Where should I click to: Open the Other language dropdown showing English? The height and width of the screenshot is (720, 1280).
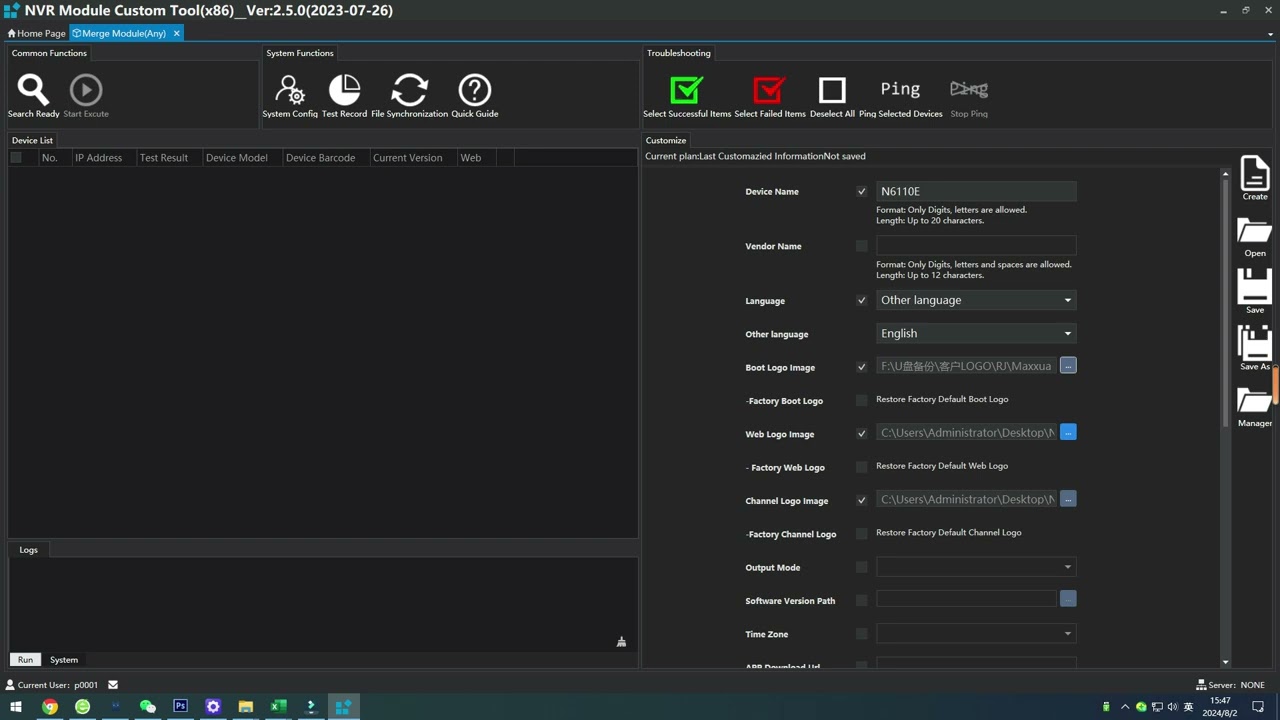[975, 334]
